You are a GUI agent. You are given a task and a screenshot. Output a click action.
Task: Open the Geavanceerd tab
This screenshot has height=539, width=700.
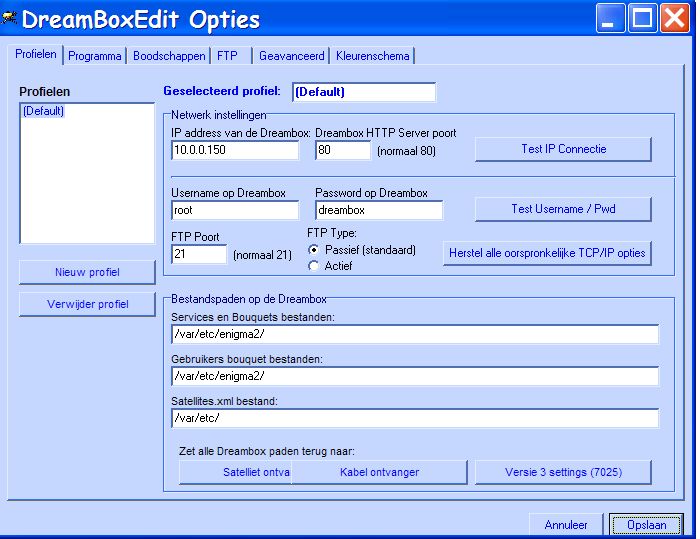(x=292, y=56)
